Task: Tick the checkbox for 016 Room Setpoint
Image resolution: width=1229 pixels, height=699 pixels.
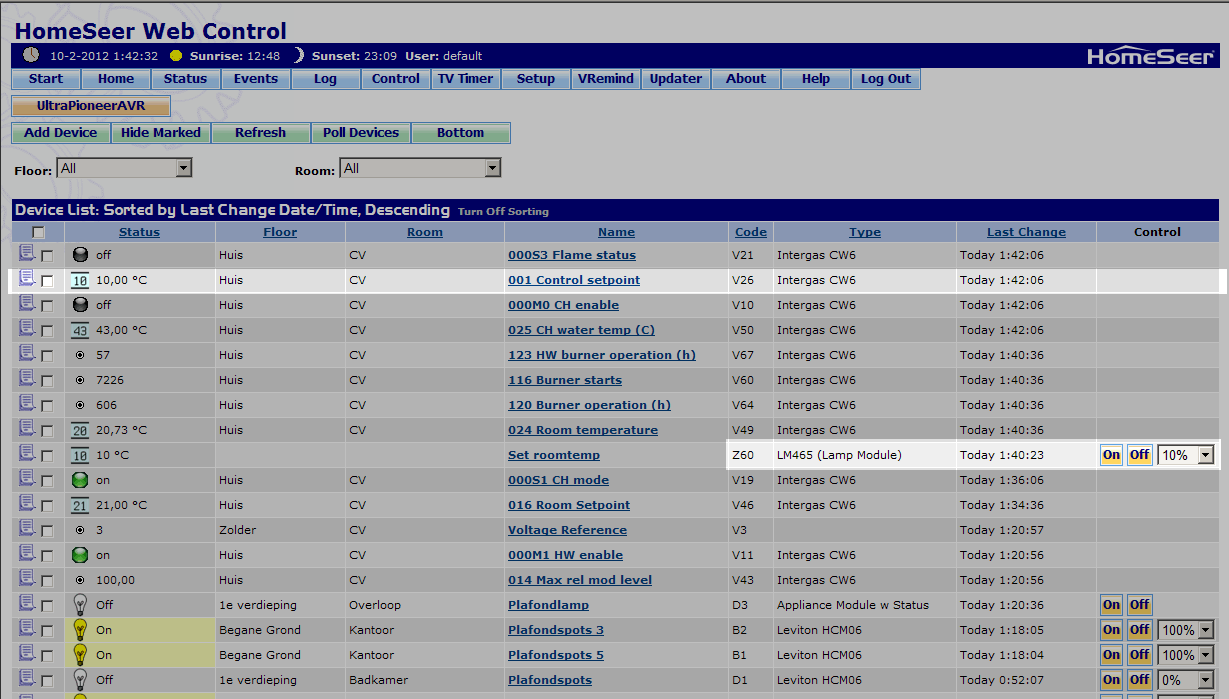Action: pyautogui.click(x=47, y=506)
